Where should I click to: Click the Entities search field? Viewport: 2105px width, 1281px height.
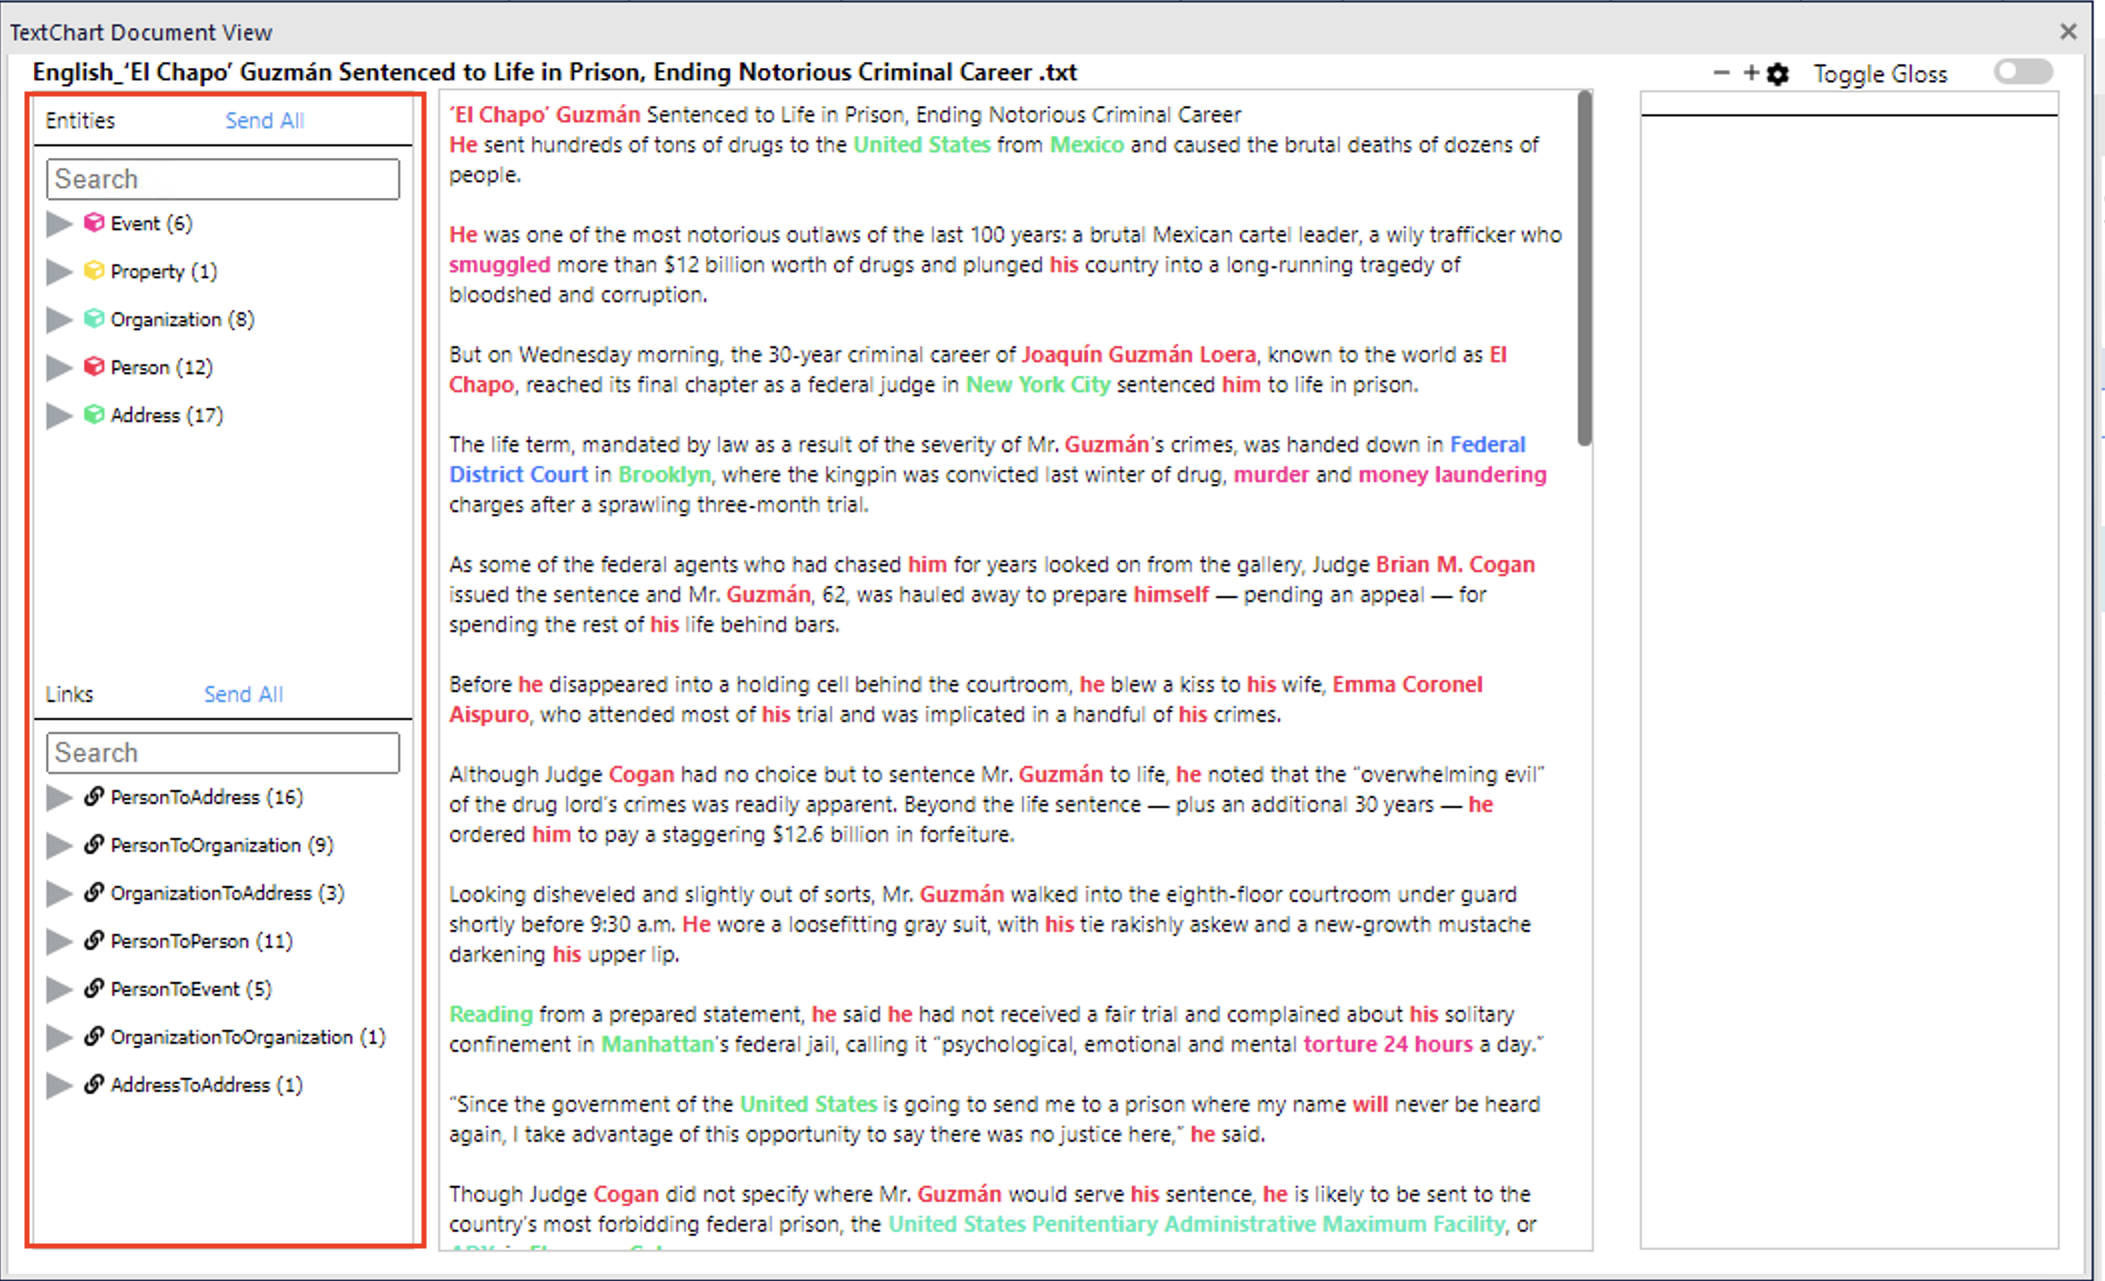222,178
